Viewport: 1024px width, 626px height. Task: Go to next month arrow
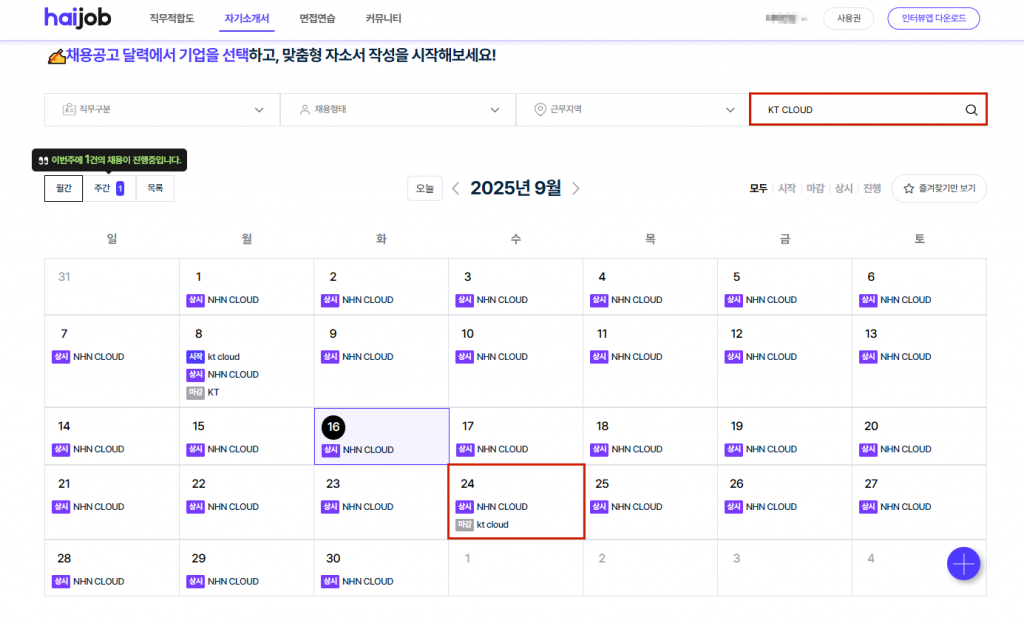(x=575, y=188)
